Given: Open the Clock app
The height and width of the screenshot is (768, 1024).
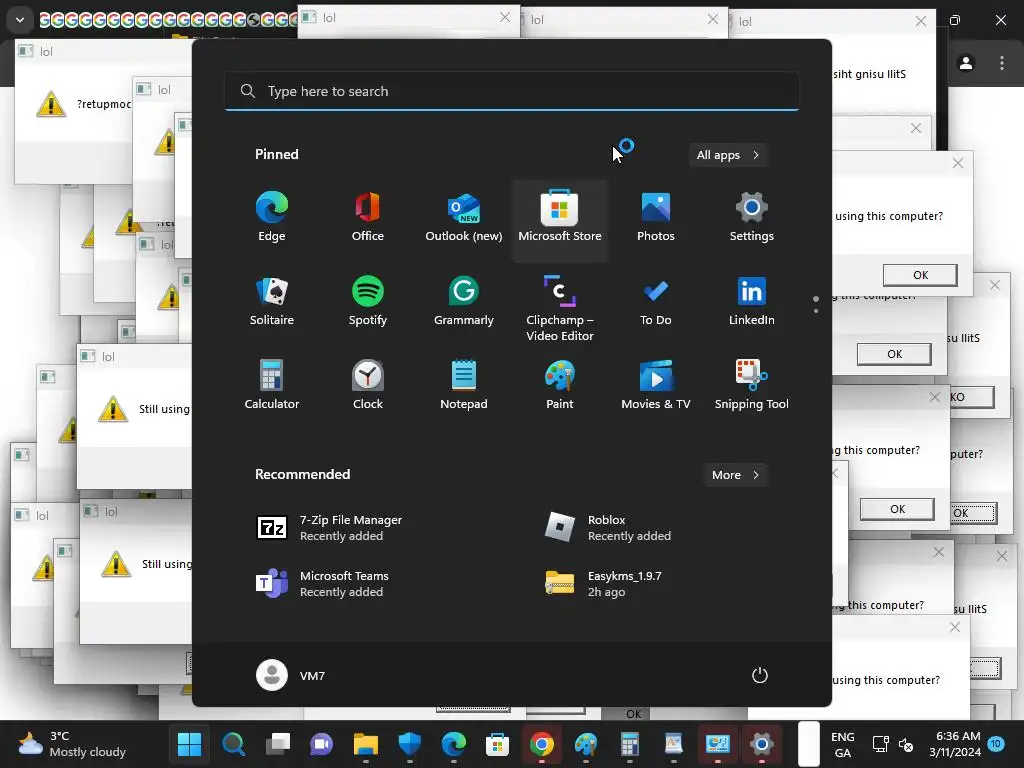Looking at the screenshot, I should point(368,385).
